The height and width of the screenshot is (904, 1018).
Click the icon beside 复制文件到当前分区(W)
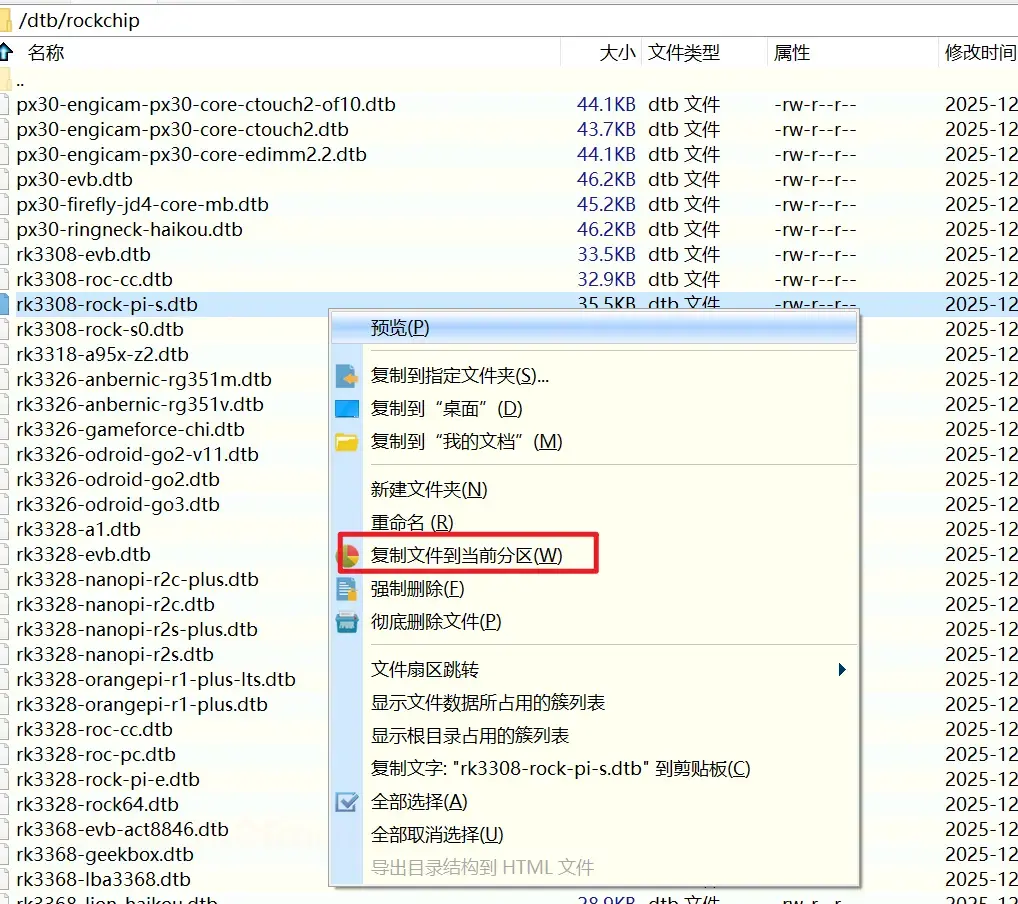(x=347, y=556)
